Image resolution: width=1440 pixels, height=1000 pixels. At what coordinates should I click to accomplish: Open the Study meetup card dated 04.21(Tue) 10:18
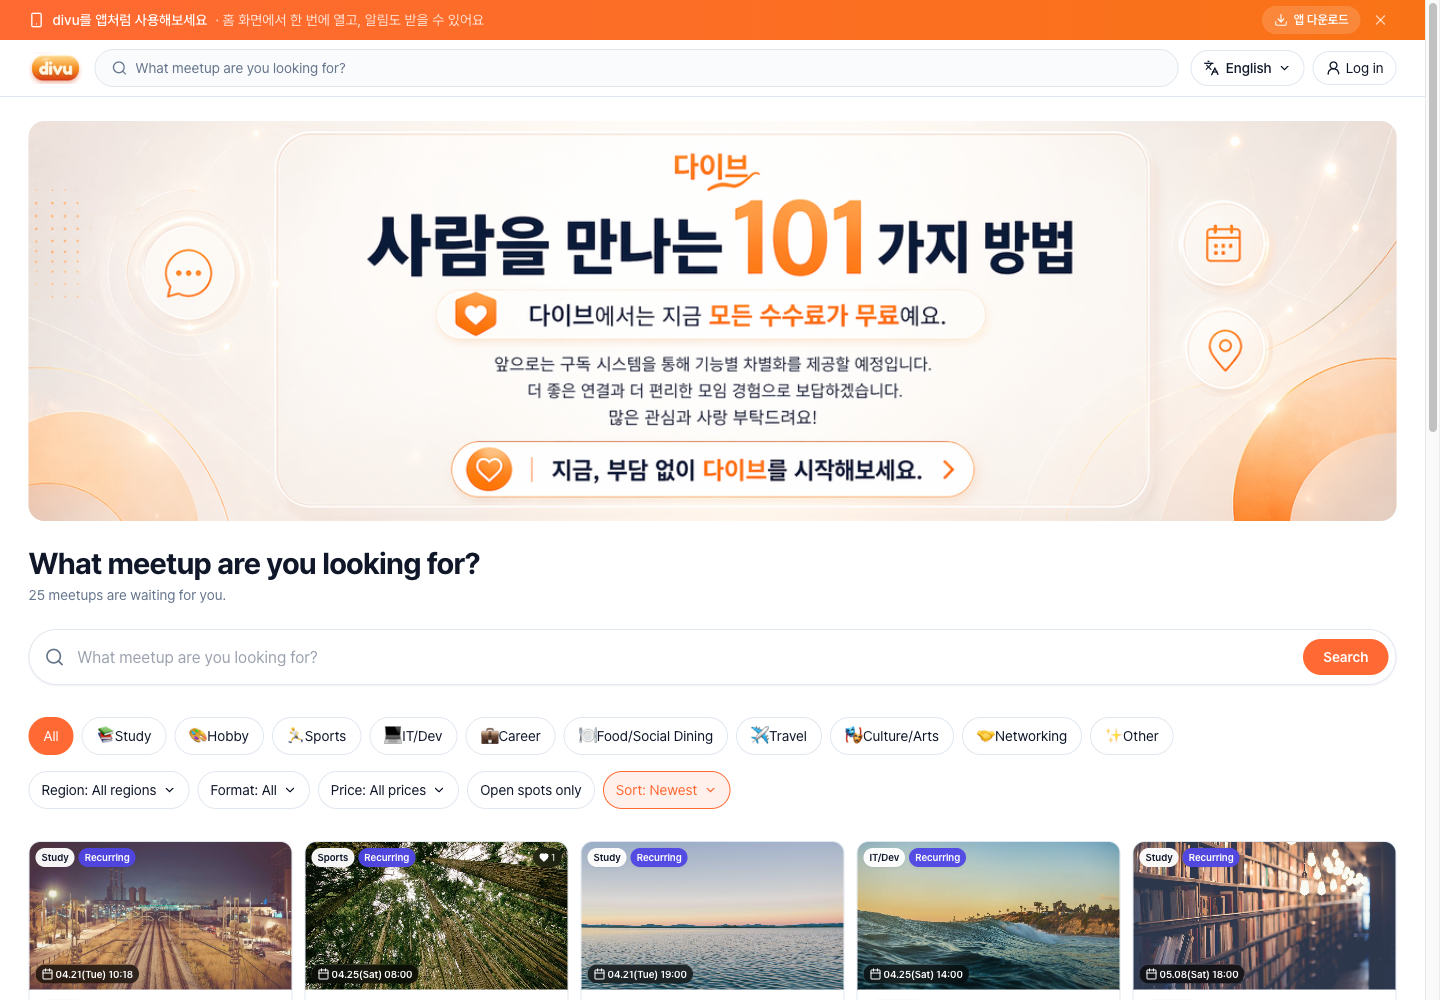tap(160, 920)
